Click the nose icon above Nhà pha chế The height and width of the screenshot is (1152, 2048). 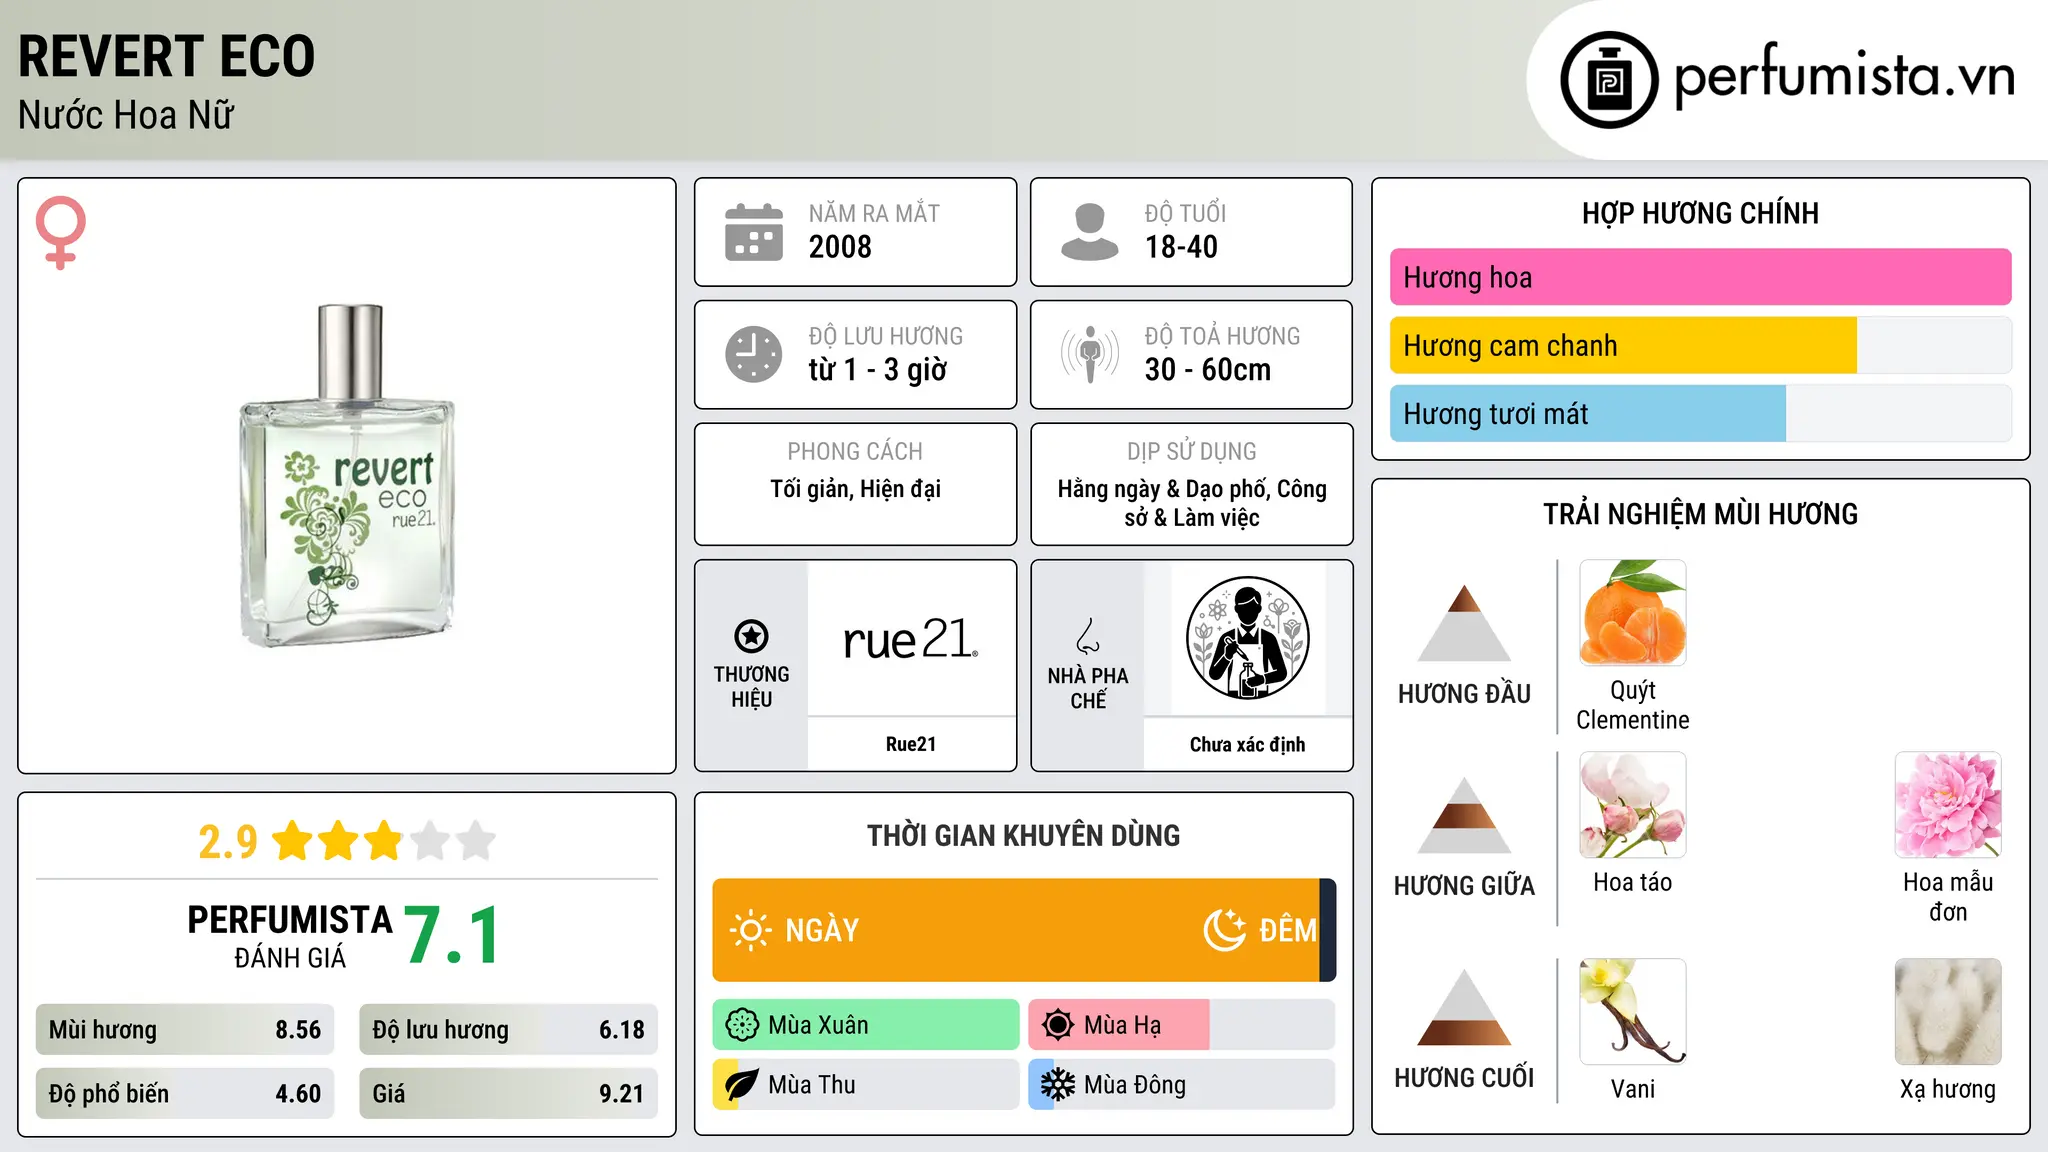[1088, 636]
